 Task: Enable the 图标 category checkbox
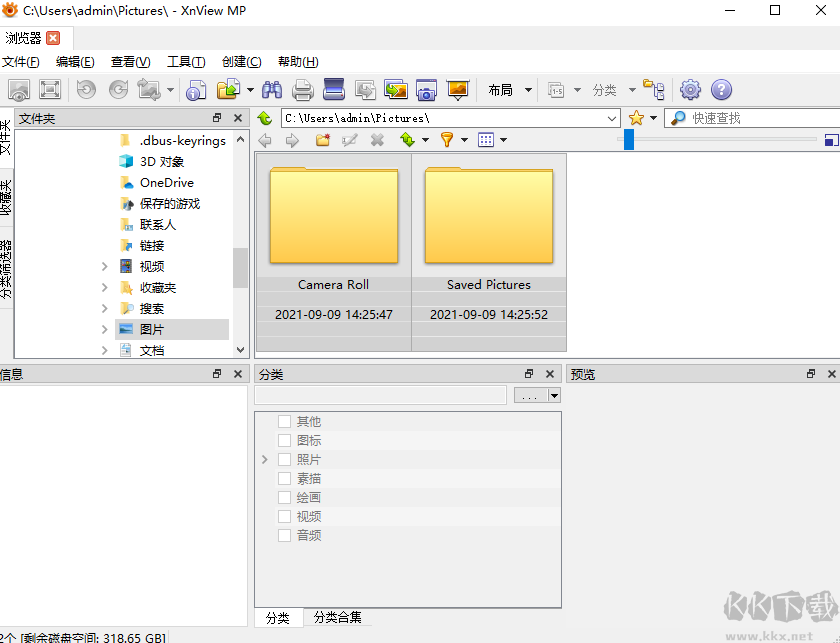pos(284,440)
